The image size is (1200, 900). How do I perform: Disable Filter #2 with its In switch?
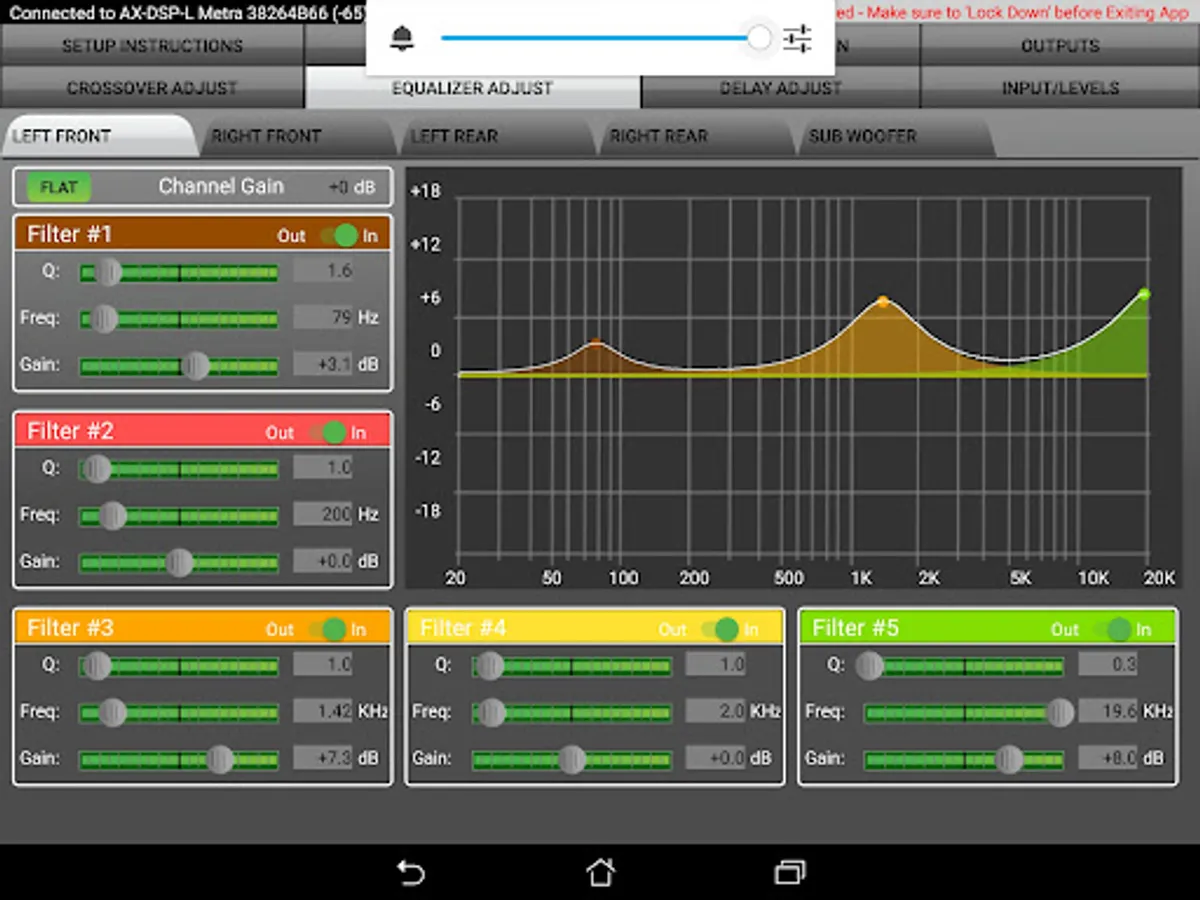pos(329,433)
